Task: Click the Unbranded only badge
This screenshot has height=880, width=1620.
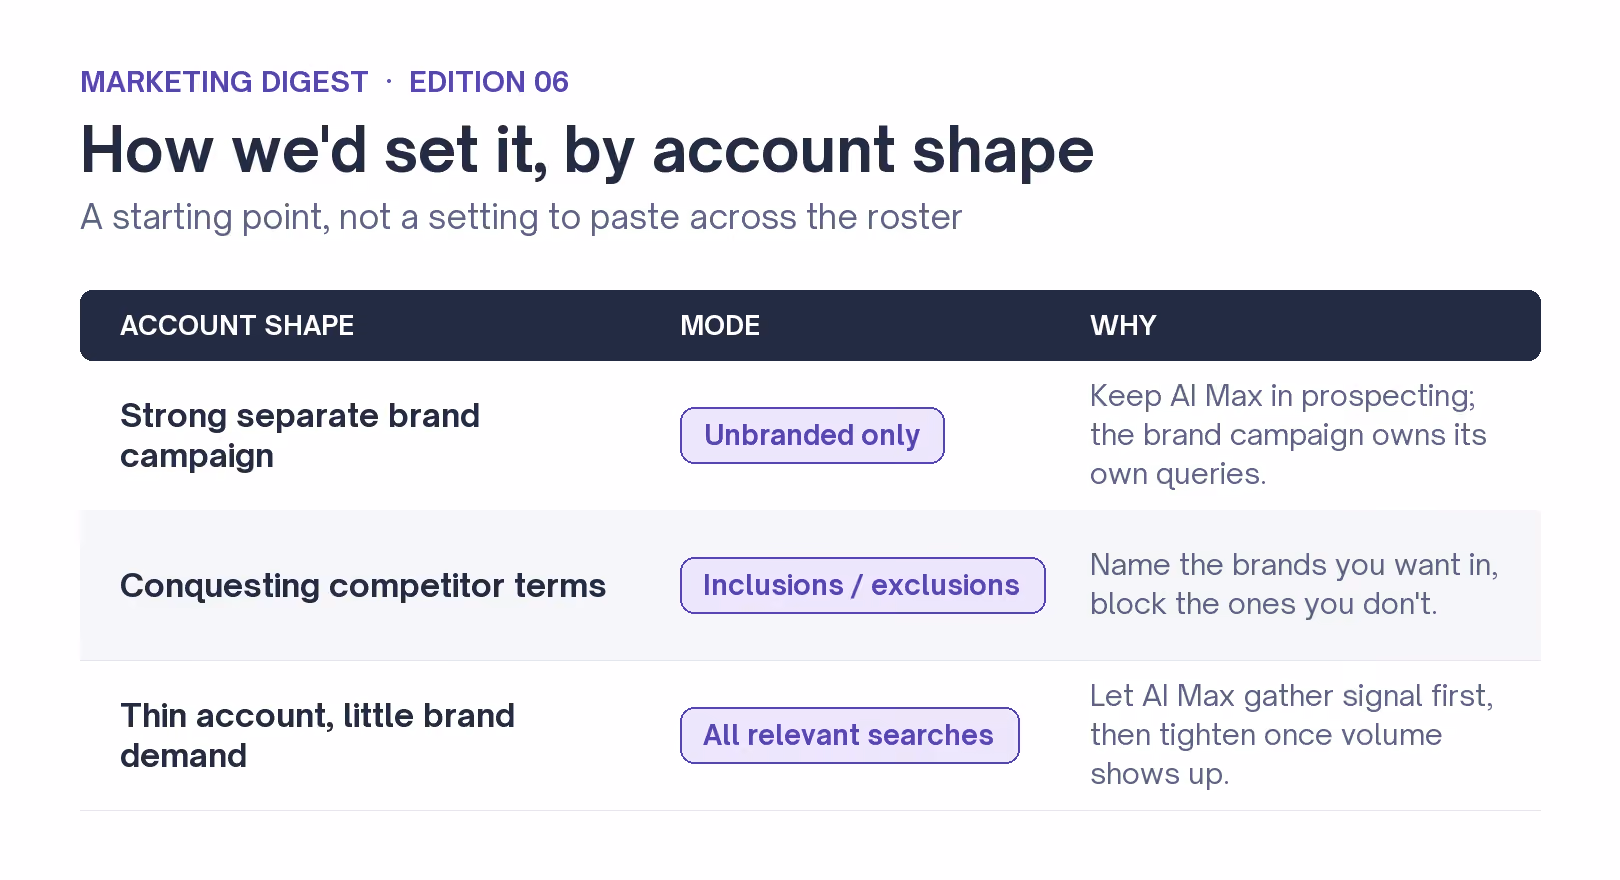Action: (x=812, y=435)
